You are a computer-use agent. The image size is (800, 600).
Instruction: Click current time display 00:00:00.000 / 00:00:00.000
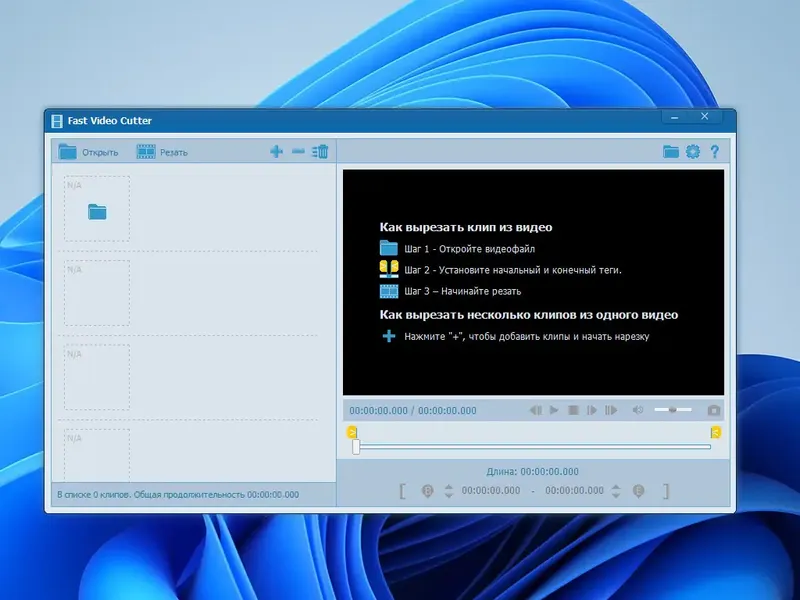click(413, 411)
